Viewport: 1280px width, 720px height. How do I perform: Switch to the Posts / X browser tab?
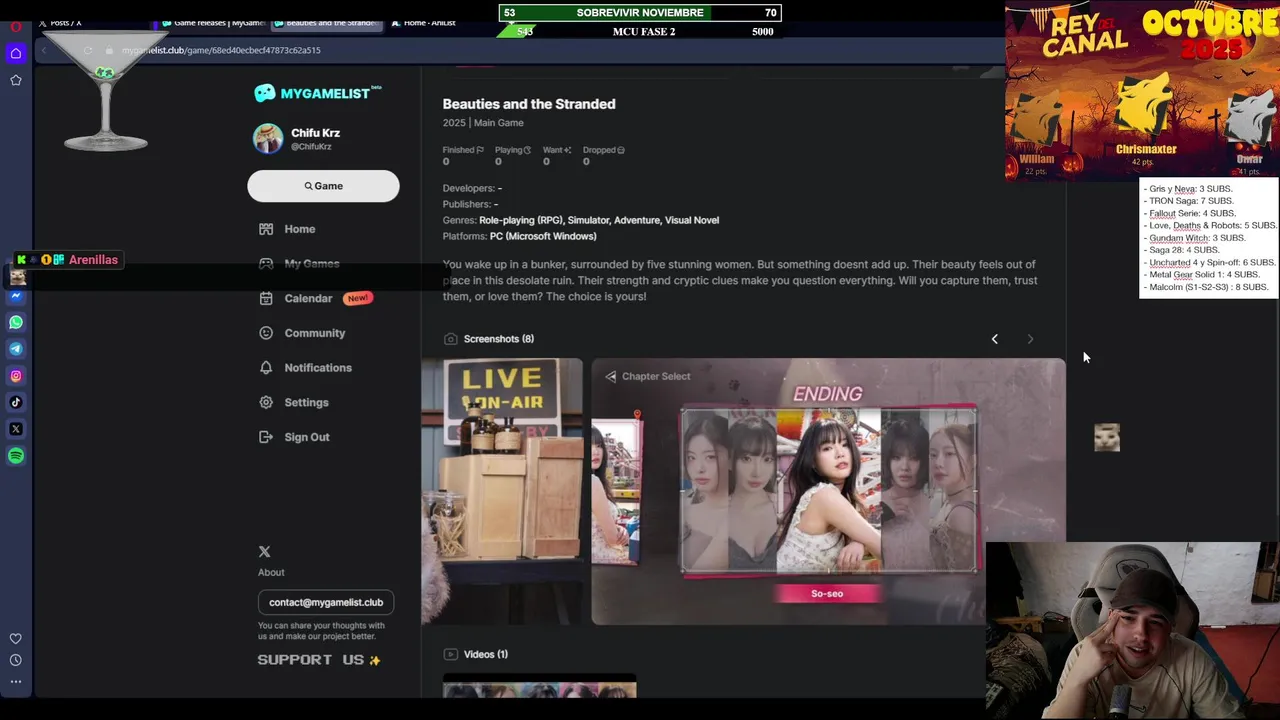66,23
